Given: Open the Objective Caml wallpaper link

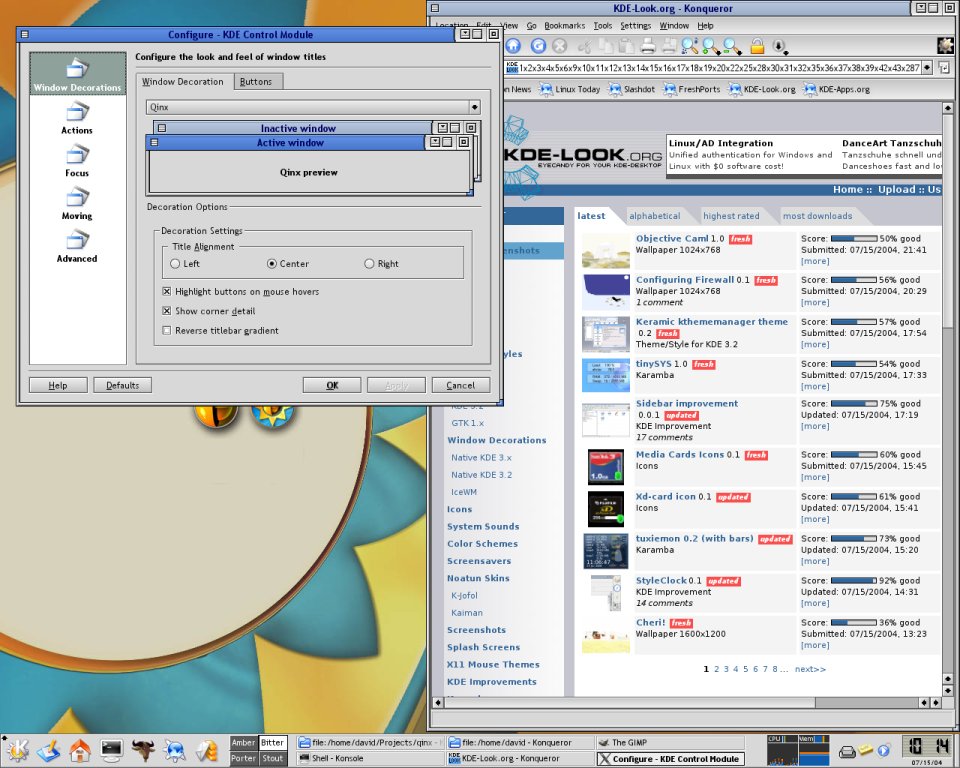Looking at the screenshot, I should 672,239.
